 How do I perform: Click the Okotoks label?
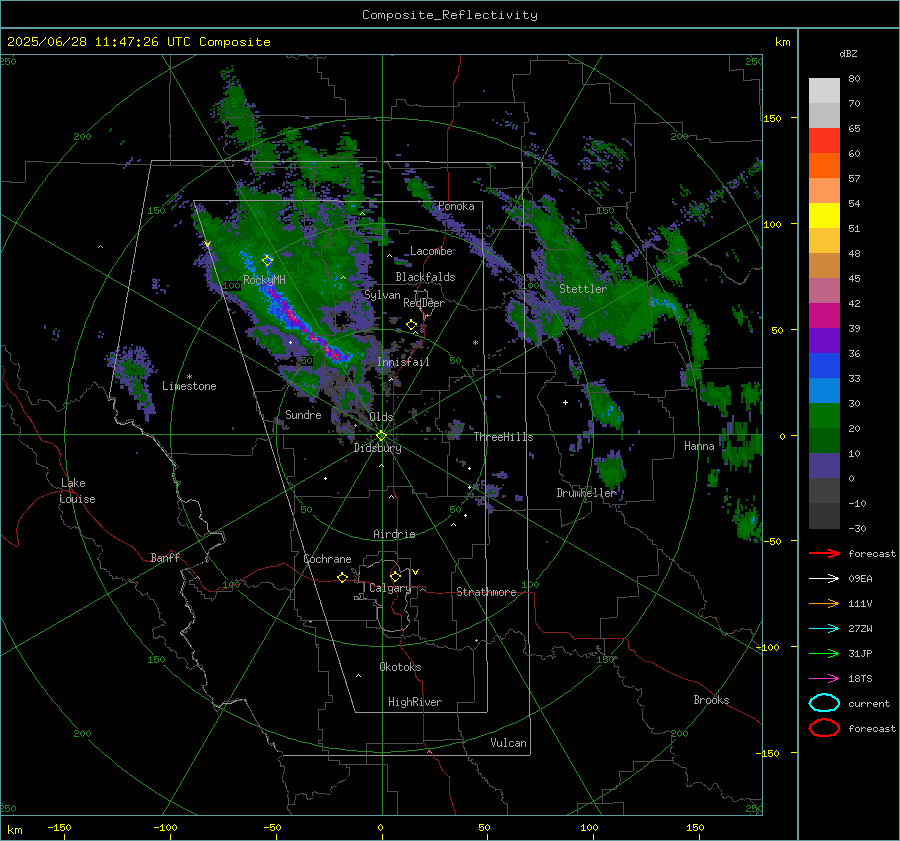click(x=400, y=667)
